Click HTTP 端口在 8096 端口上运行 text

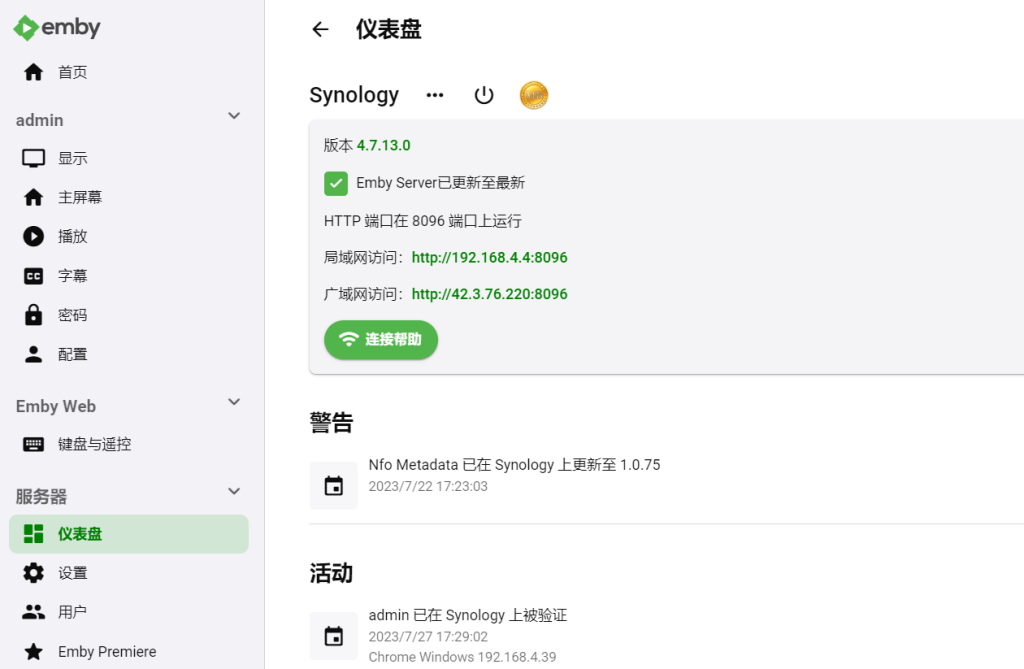pos(423,221)
